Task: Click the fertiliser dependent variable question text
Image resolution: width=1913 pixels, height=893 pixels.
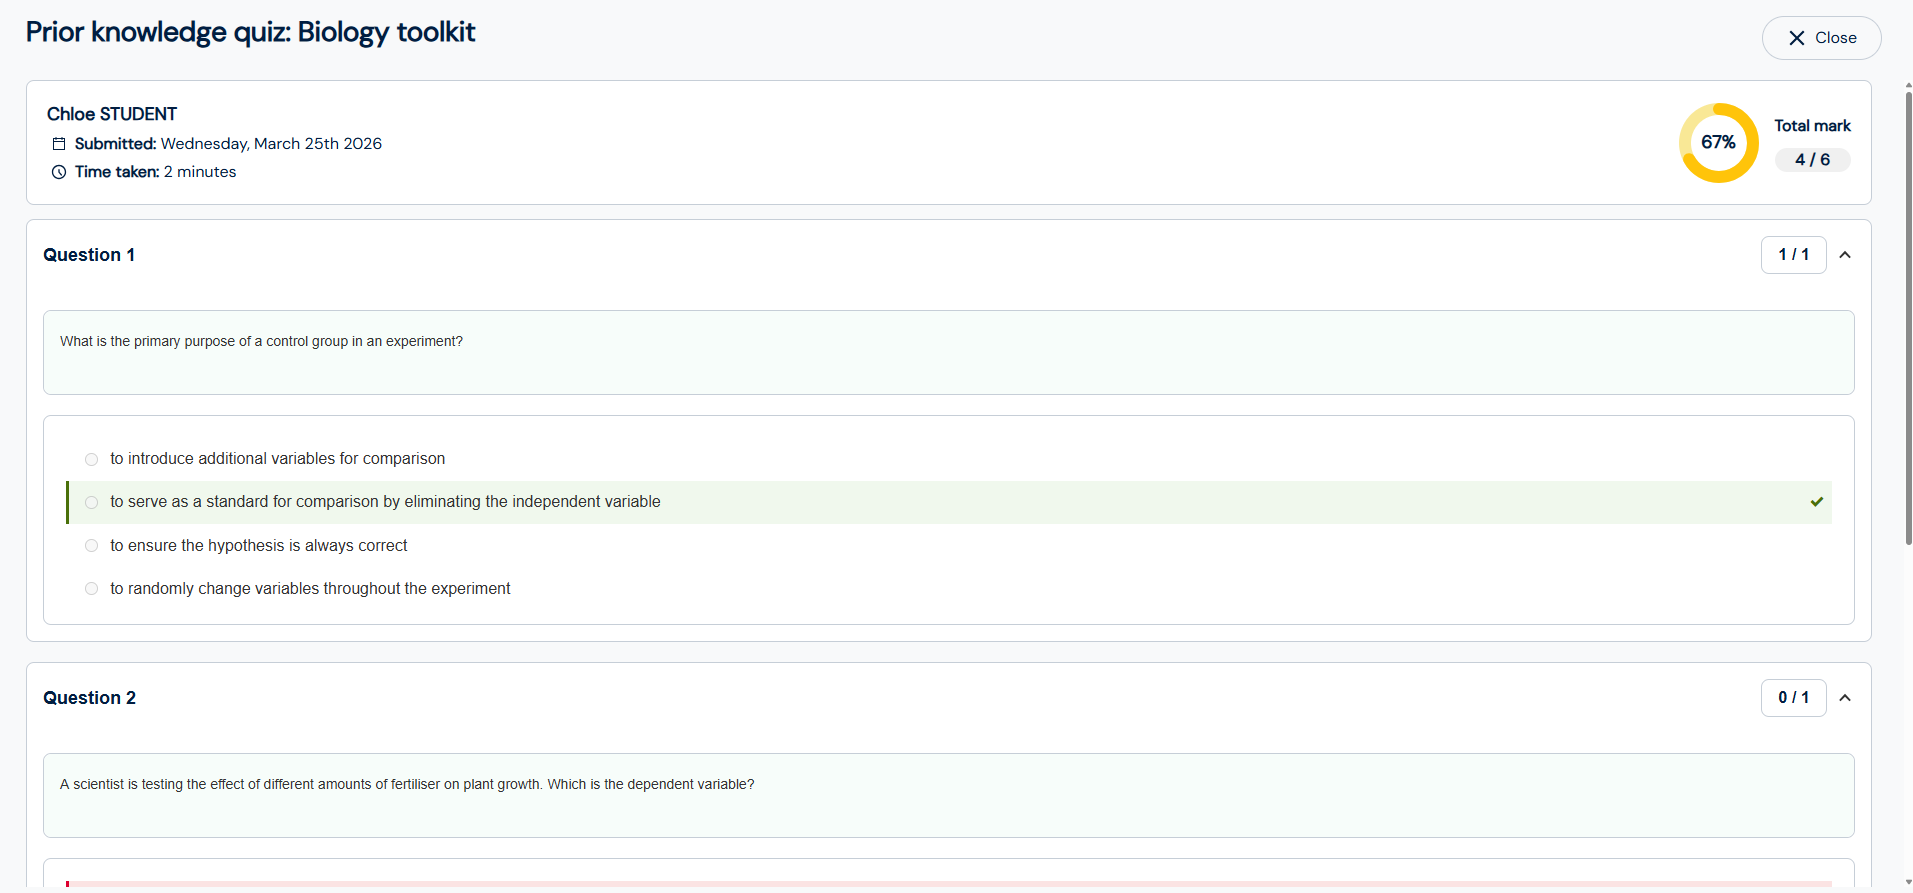Action: pyautogui.click(x=407, y=785)
